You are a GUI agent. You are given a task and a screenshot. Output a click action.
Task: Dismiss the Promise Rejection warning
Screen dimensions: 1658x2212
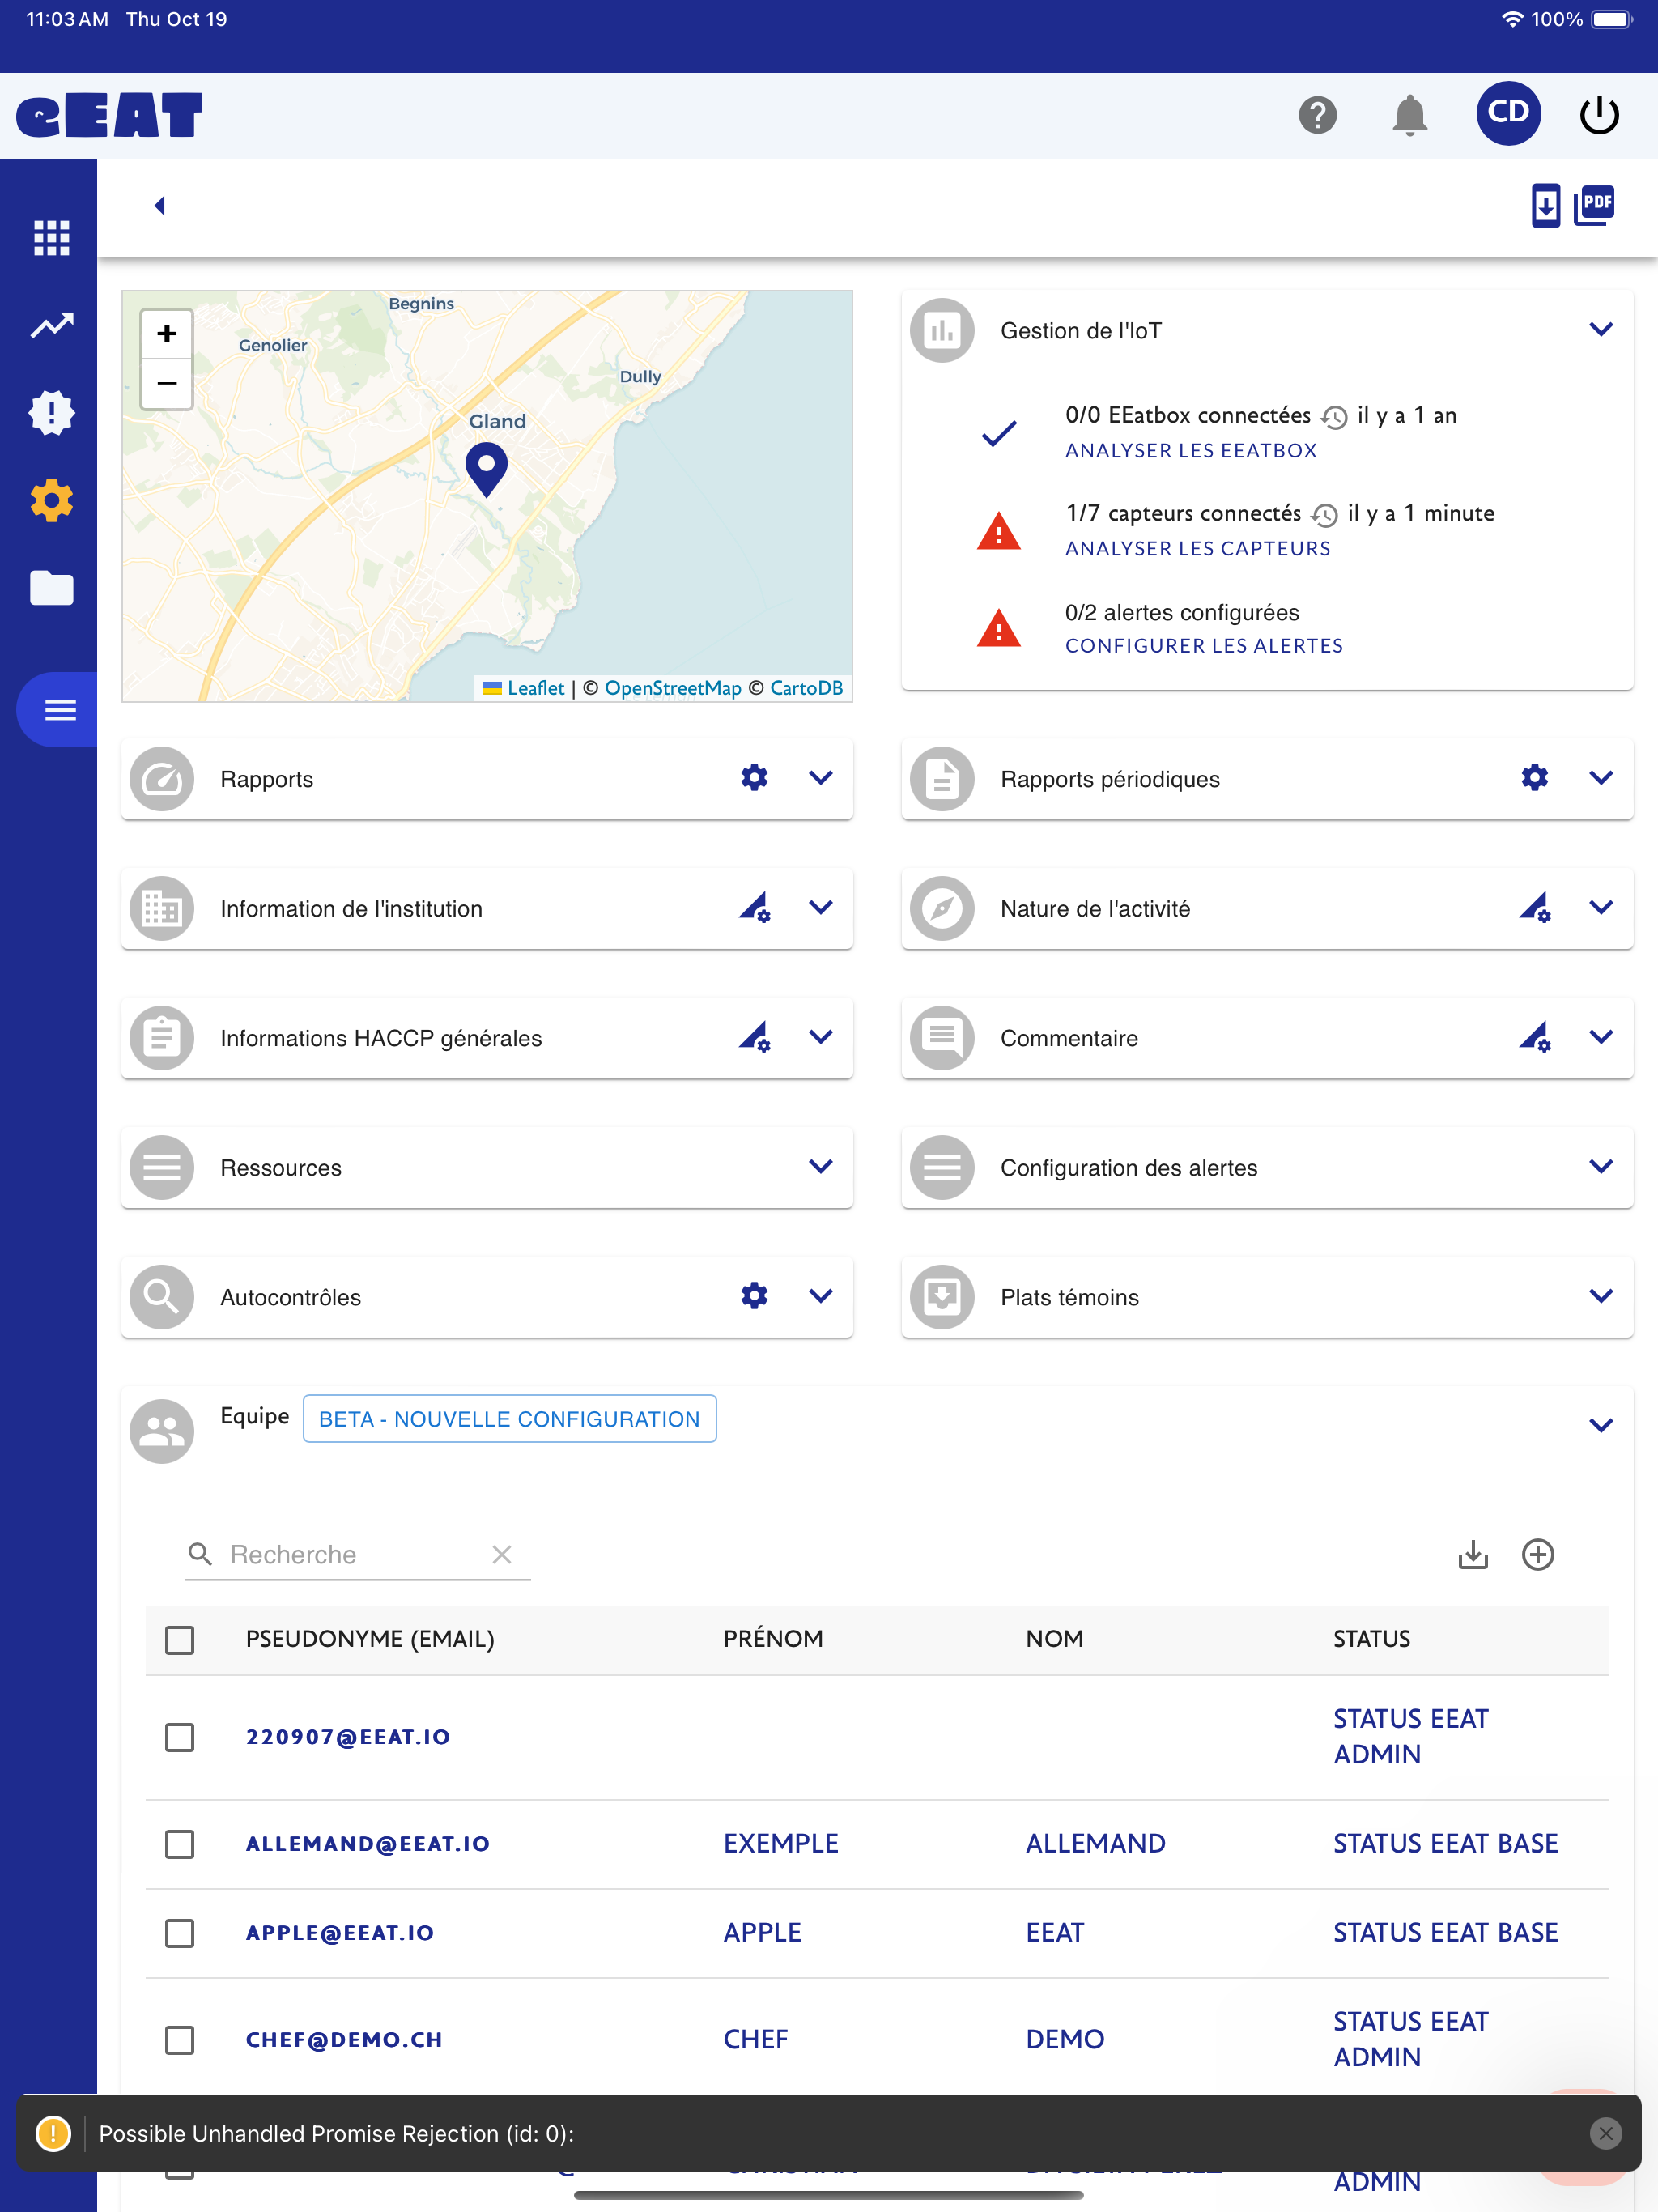tap(1605, 2133)
